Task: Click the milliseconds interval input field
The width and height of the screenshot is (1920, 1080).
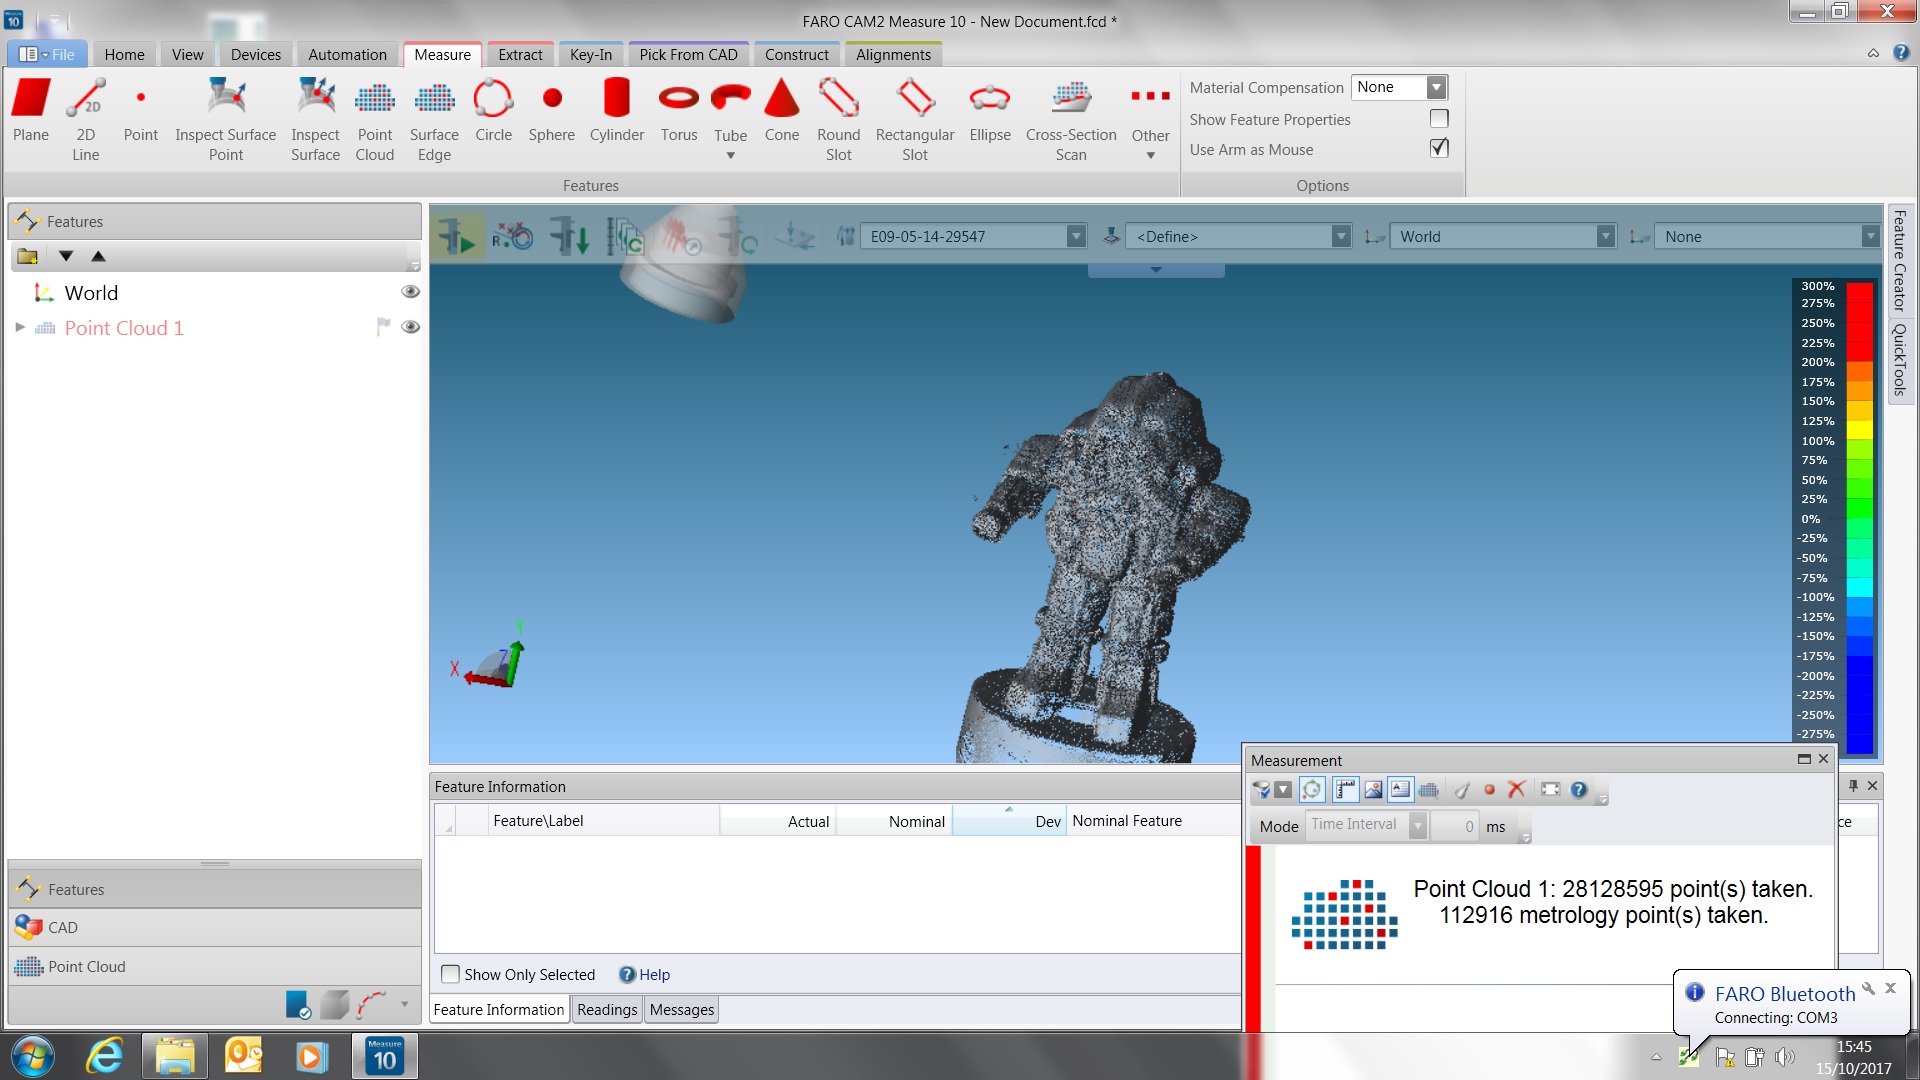Action: pyautogui.click(x=1454, y=826)
